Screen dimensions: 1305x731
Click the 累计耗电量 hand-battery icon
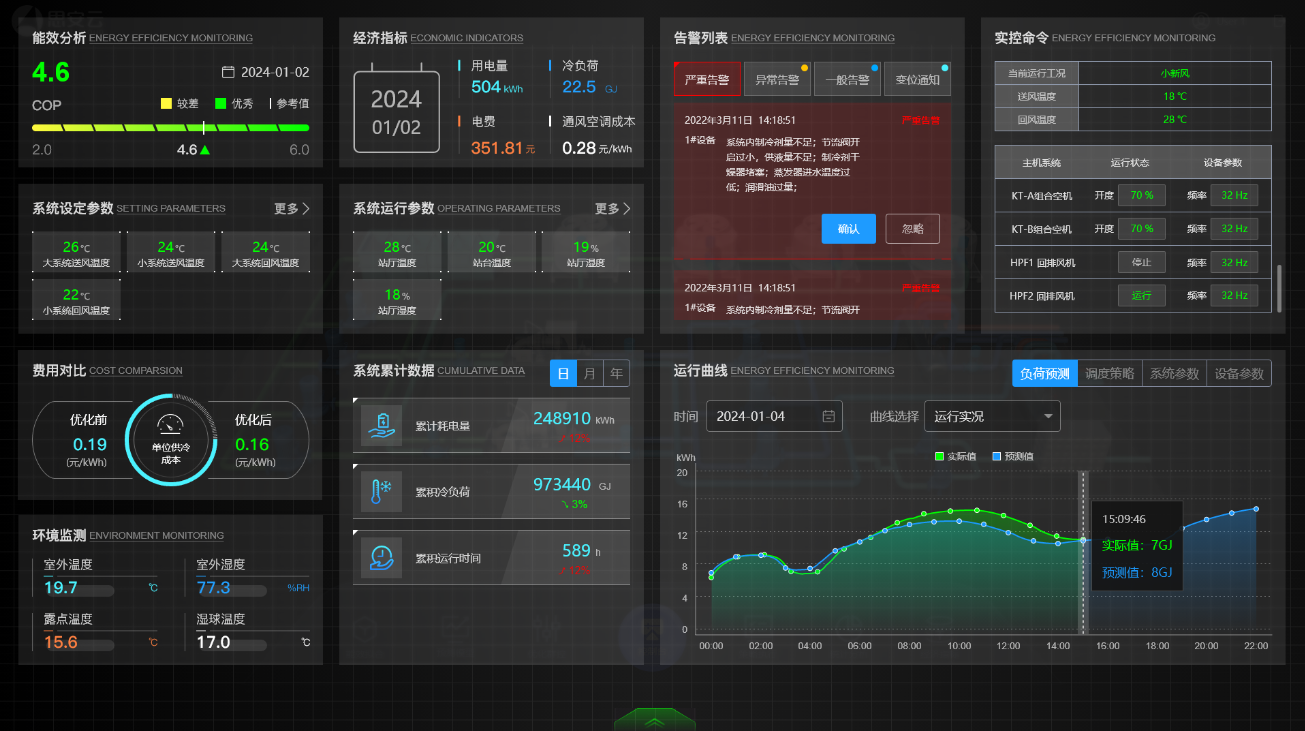coord(381,425)
